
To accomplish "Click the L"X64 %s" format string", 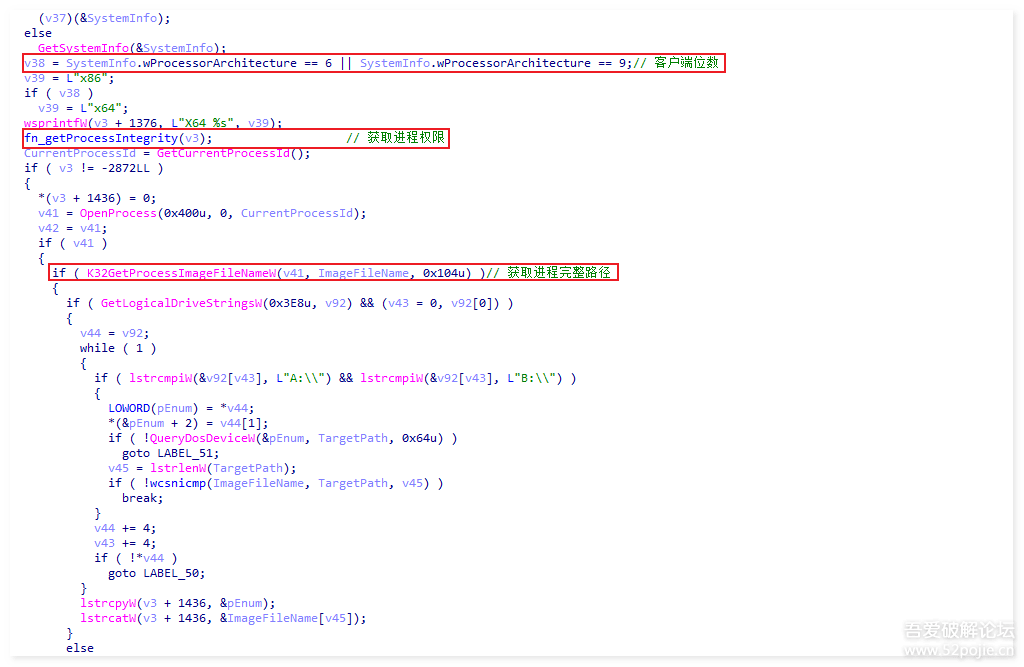I will coord(206,123).
